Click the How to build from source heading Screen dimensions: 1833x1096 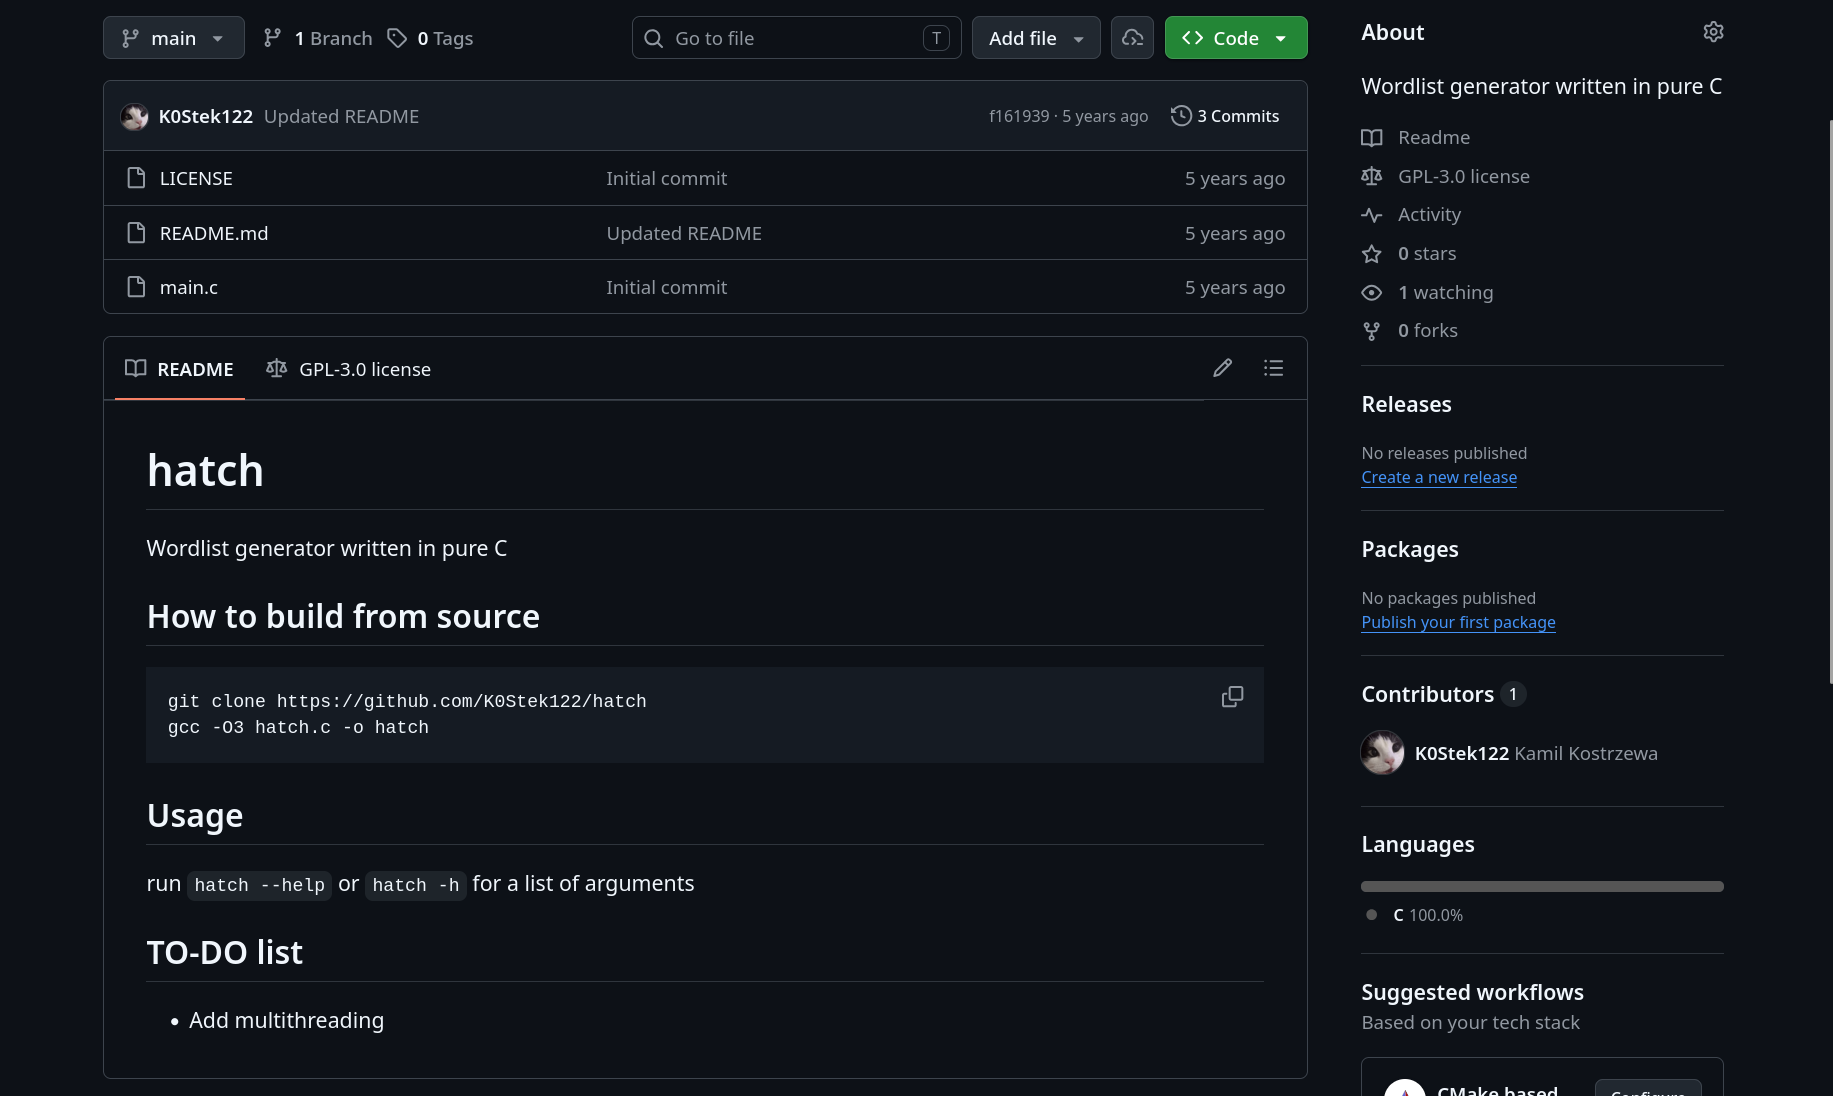click(x=343, y=616)
